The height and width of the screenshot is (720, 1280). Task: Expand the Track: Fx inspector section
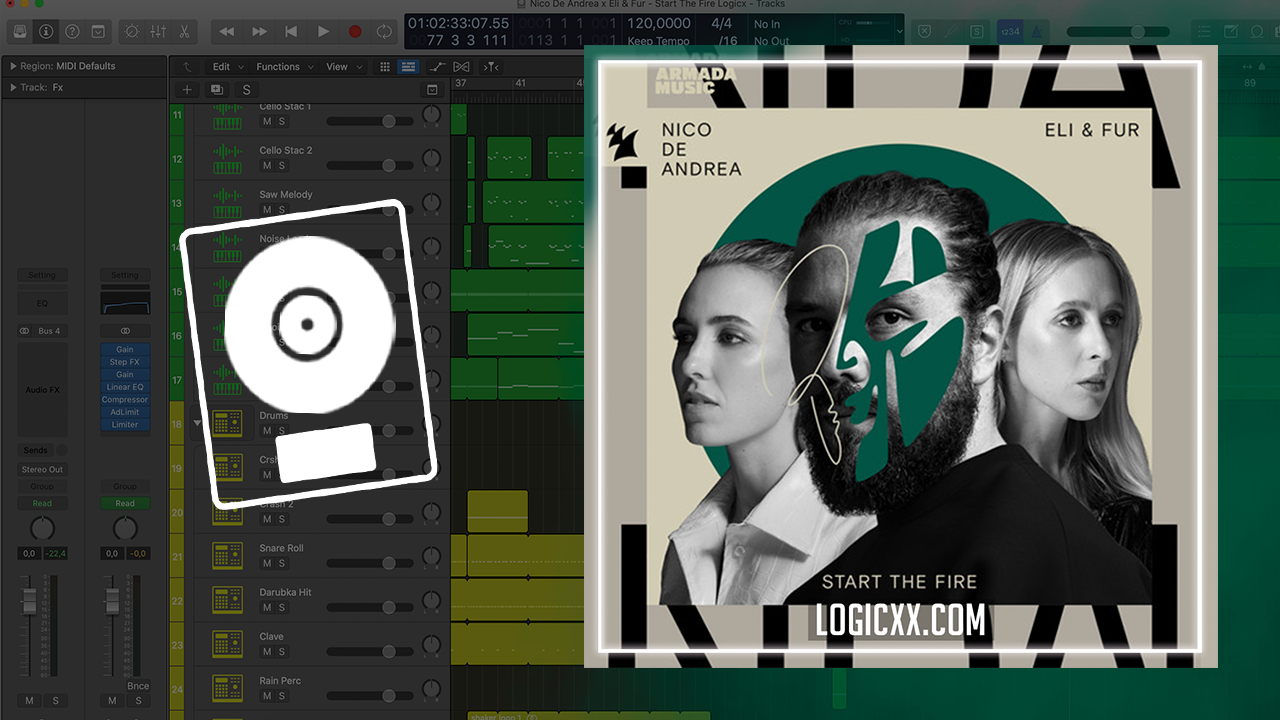tap(13, 88)
